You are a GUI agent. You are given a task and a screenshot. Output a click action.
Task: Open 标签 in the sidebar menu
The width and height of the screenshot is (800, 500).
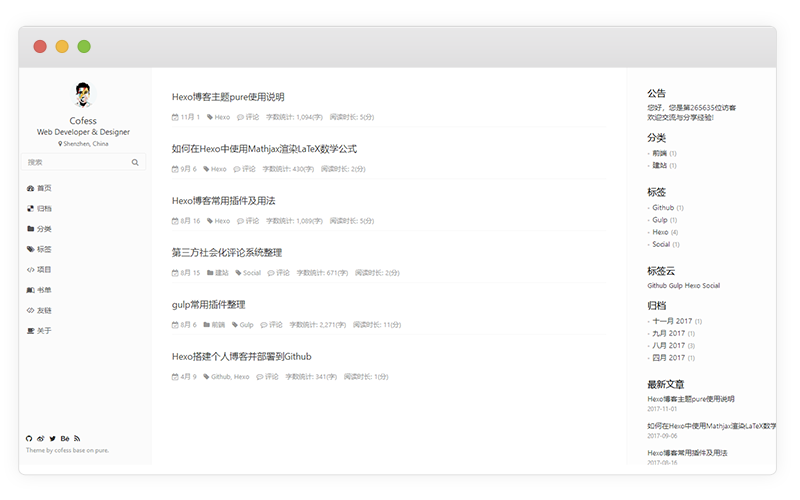(44, 249)
